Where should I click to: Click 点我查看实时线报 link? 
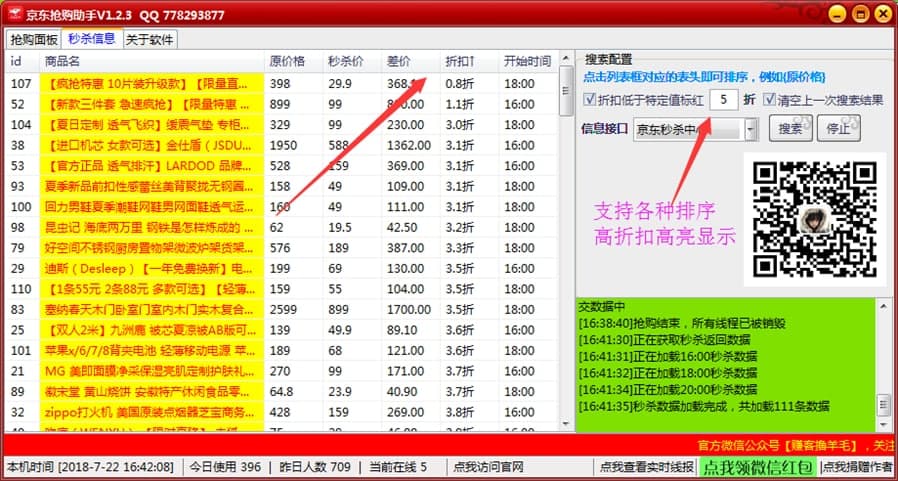pos(647,467)
